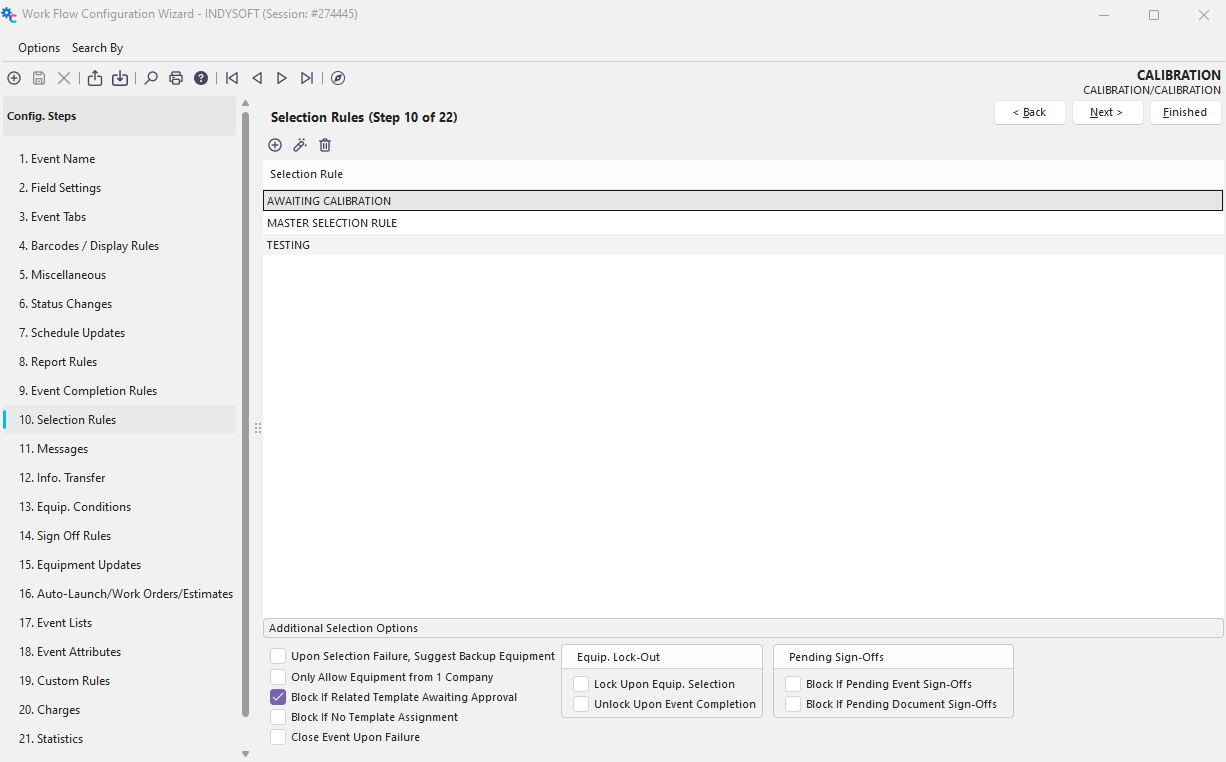Uncheck Block If Related Template Awaiting Approval

pos(278,697)
